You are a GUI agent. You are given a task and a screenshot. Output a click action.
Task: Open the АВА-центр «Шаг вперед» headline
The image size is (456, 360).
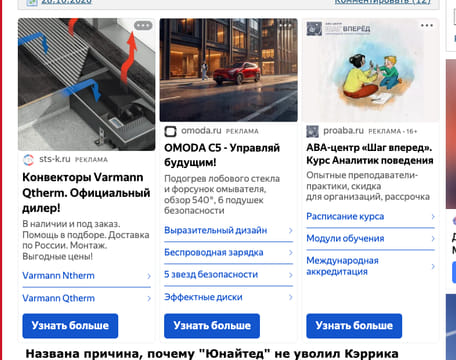[x=370, y=154]
